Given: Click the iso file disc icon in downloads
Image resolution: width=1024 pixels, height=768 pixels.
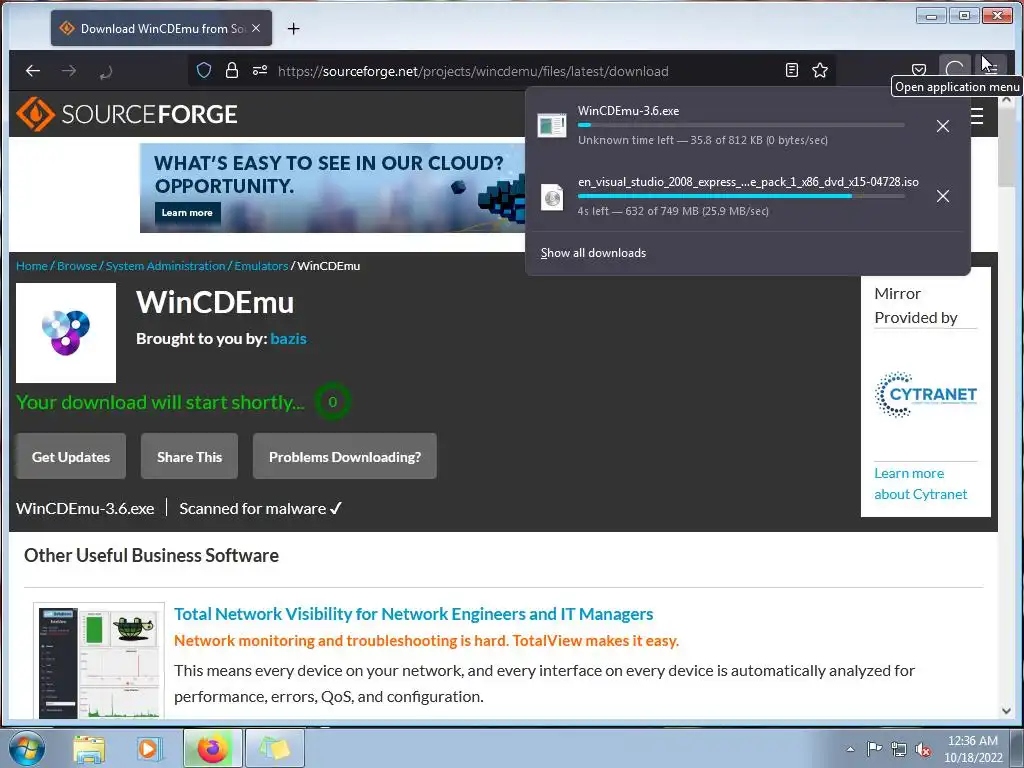Looking at the screenshot, I should click(552, 196).
